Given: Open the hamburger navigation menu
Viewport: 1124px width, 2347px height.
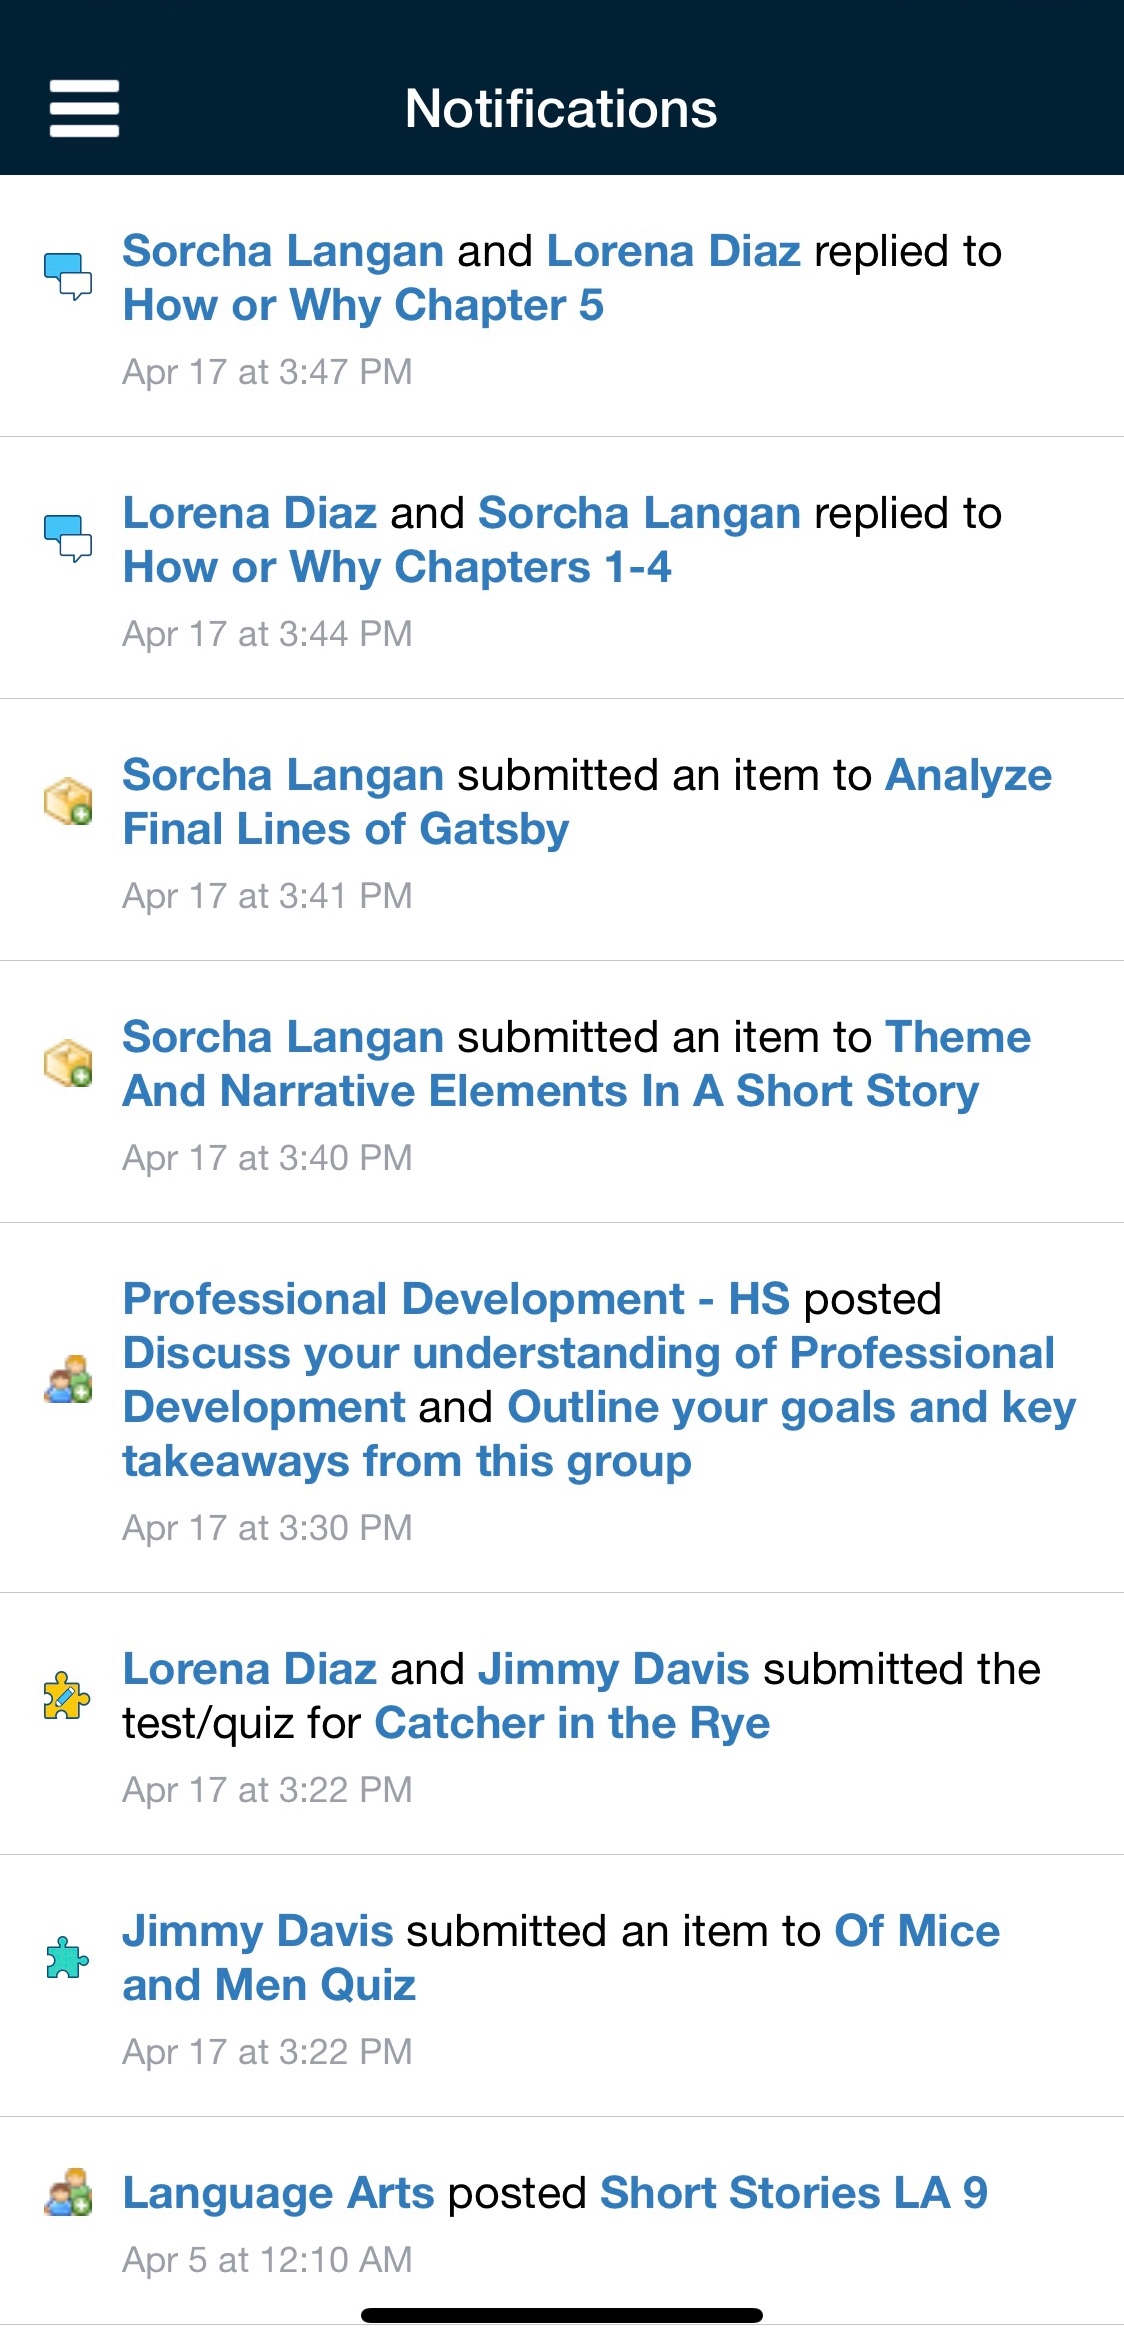Looking at the screenshot, I should pos(84,108).
